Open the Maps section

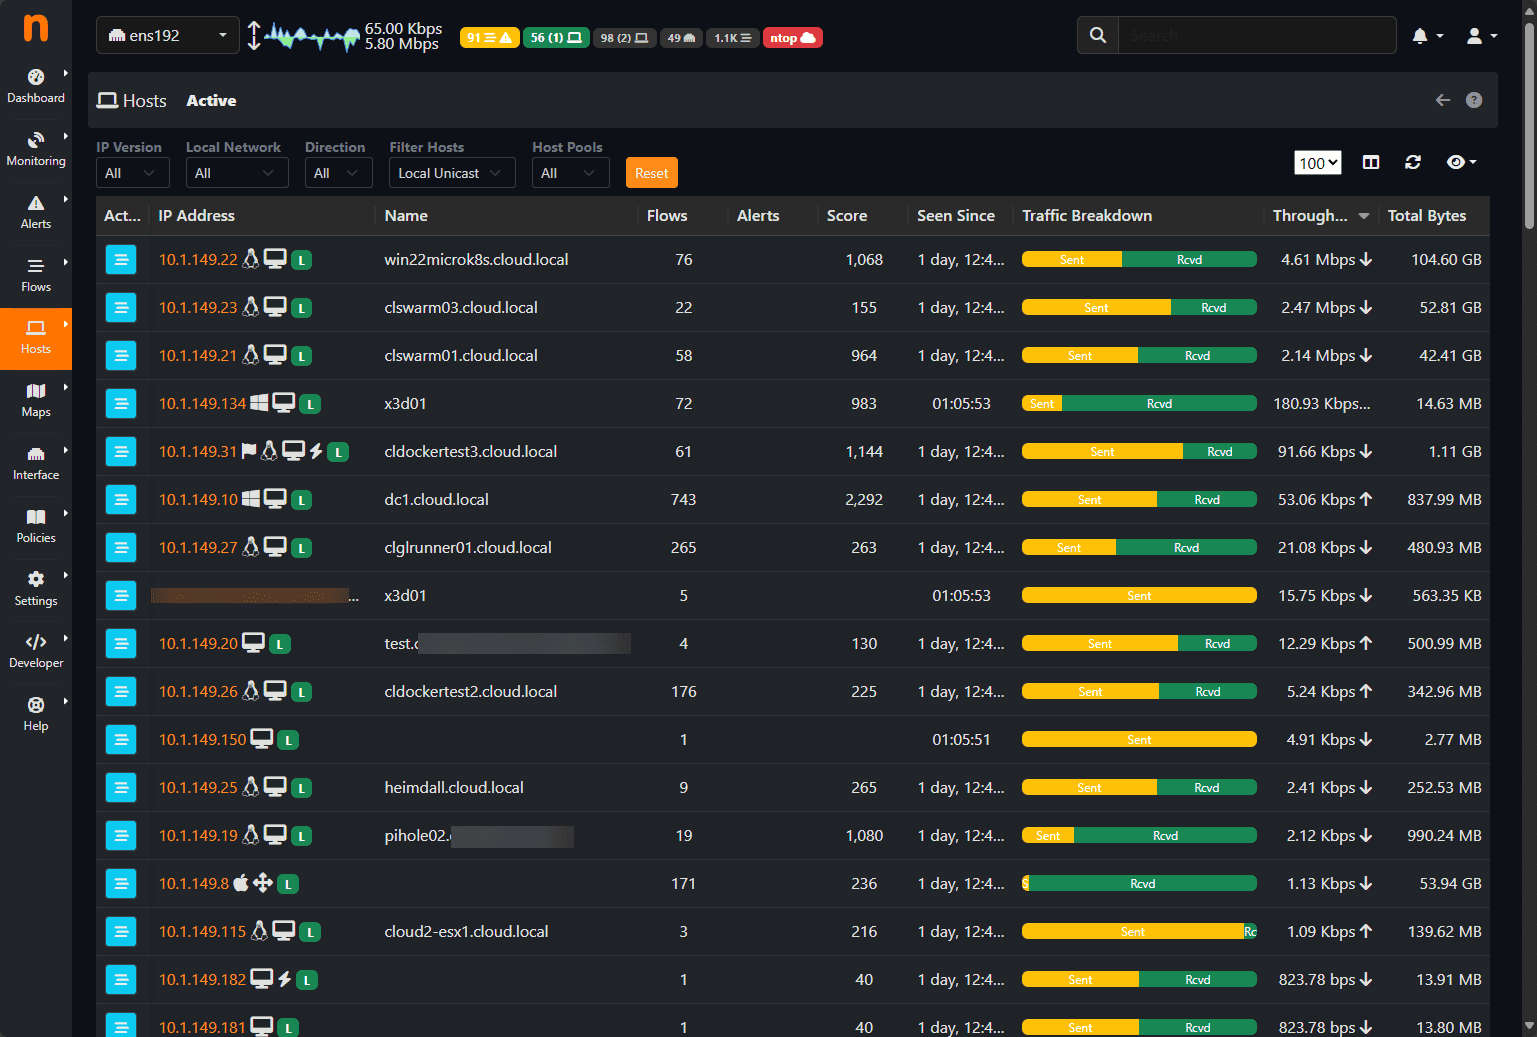tap(36, 401)
